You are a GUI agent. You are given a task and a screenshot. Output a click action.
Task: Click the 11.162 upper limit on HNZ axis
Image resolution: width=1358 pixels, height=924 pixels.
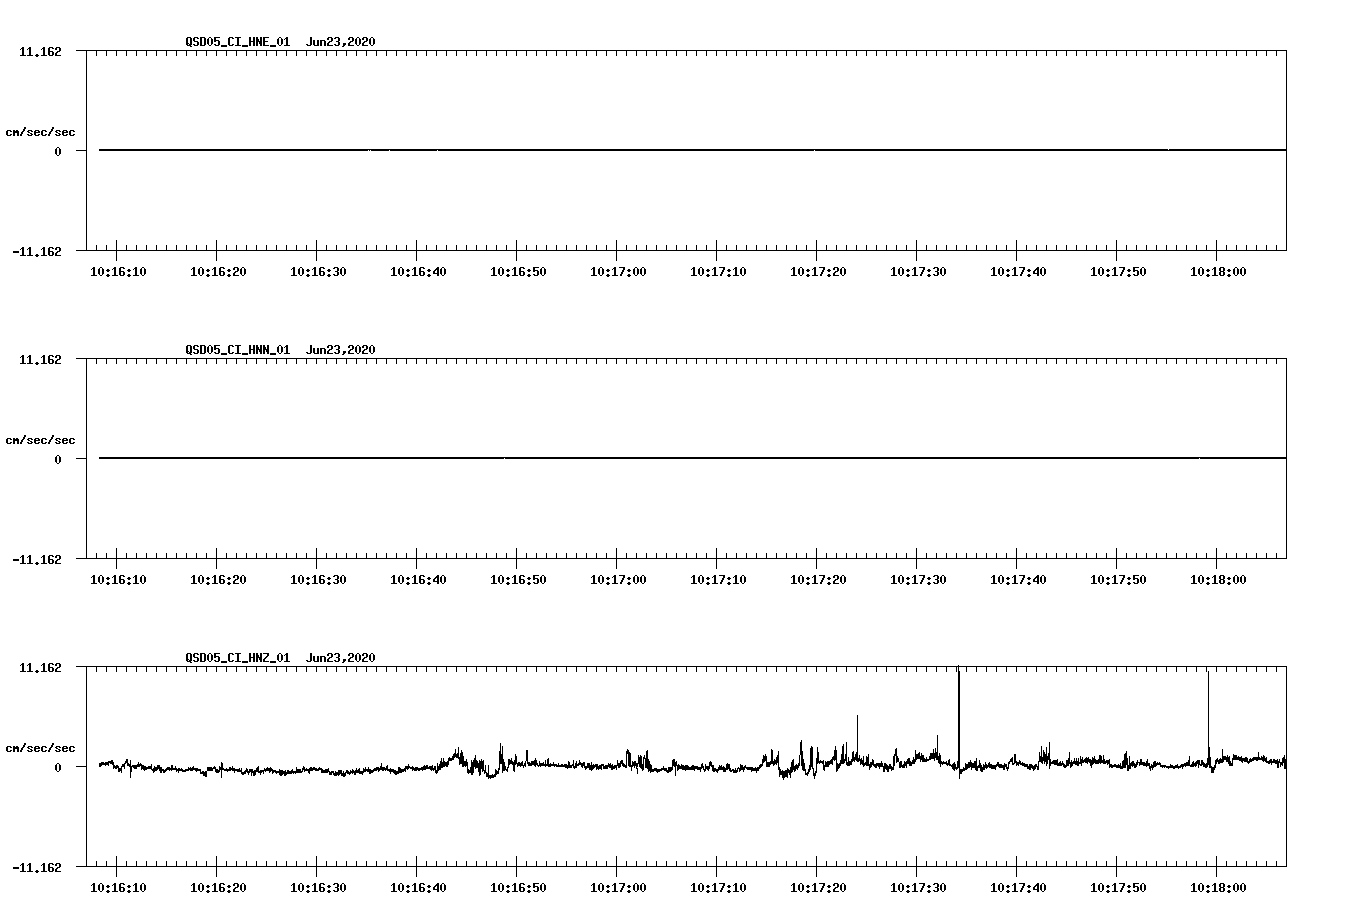pyautogui.click(x=40, y=667)
